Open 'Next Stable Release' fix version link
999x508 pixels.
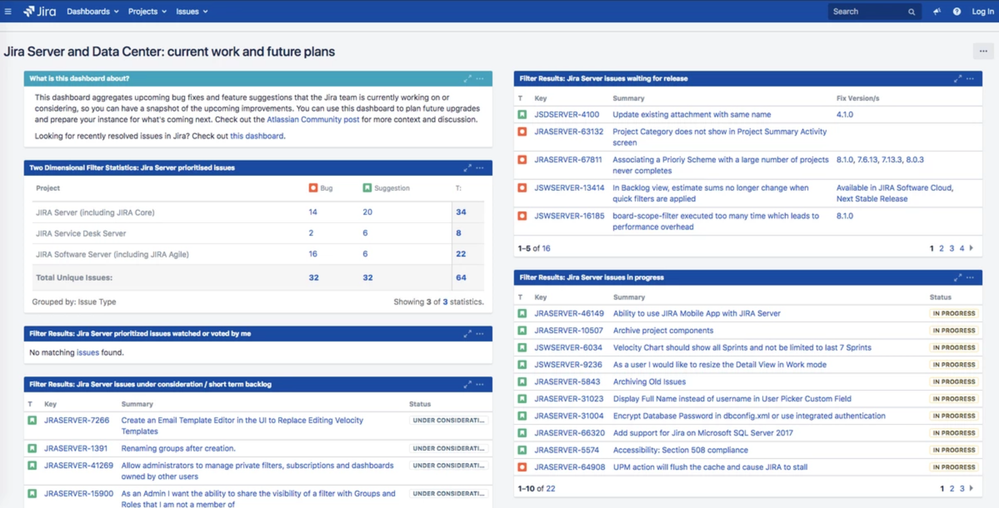coord(872,199)
